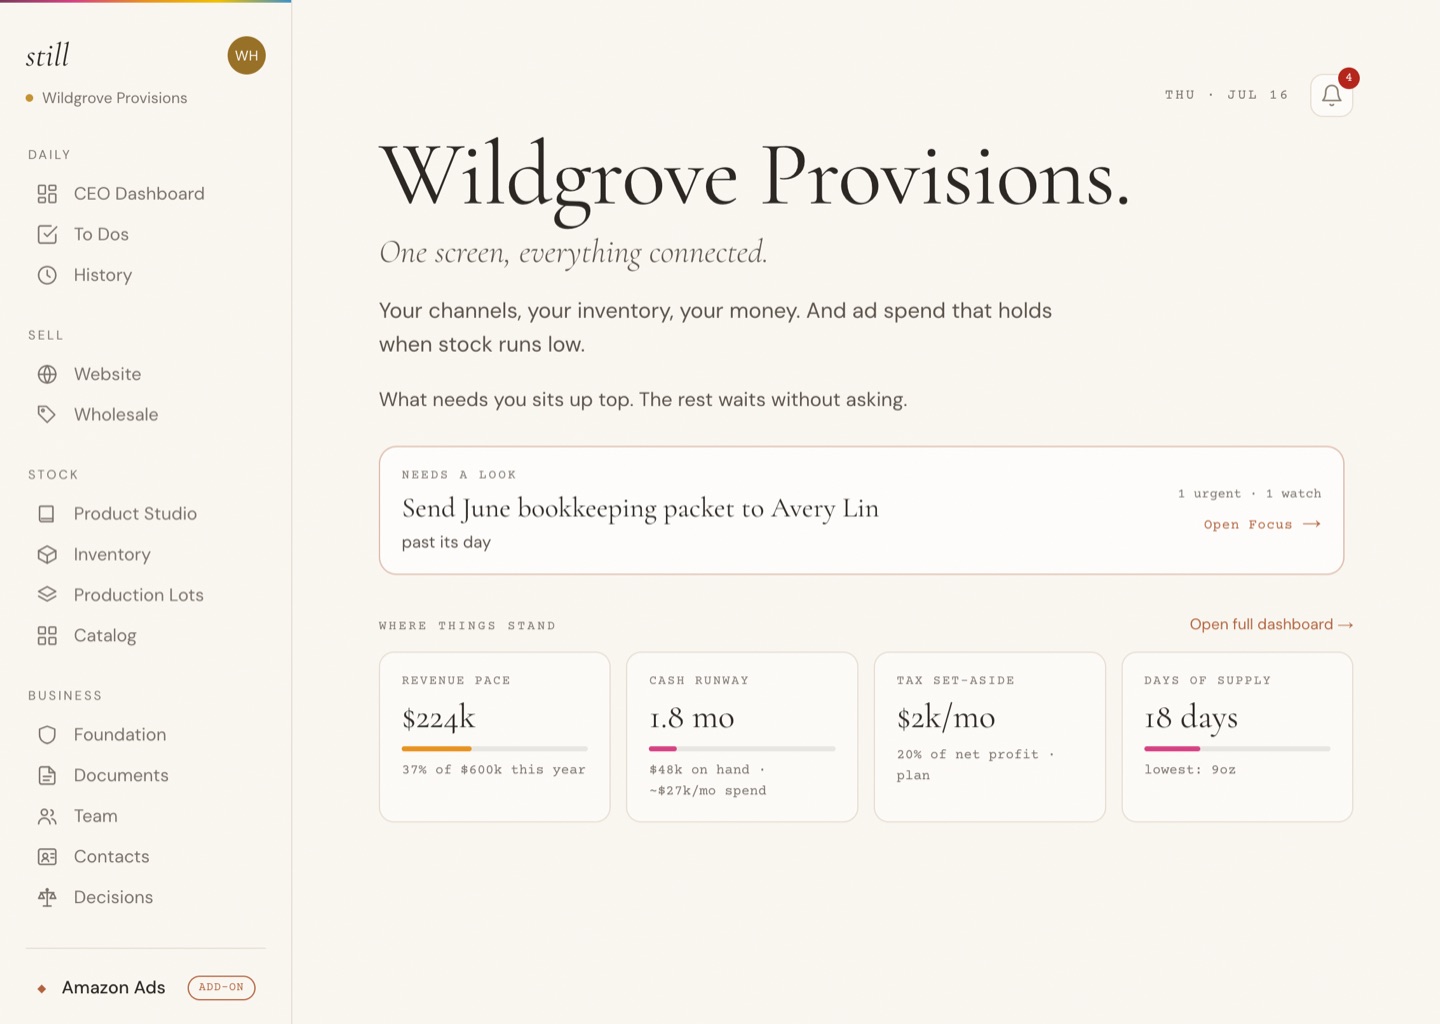Click Open full dashboard link
This screenshot has height=1024, width=1440.
[x=1271, y=624]
